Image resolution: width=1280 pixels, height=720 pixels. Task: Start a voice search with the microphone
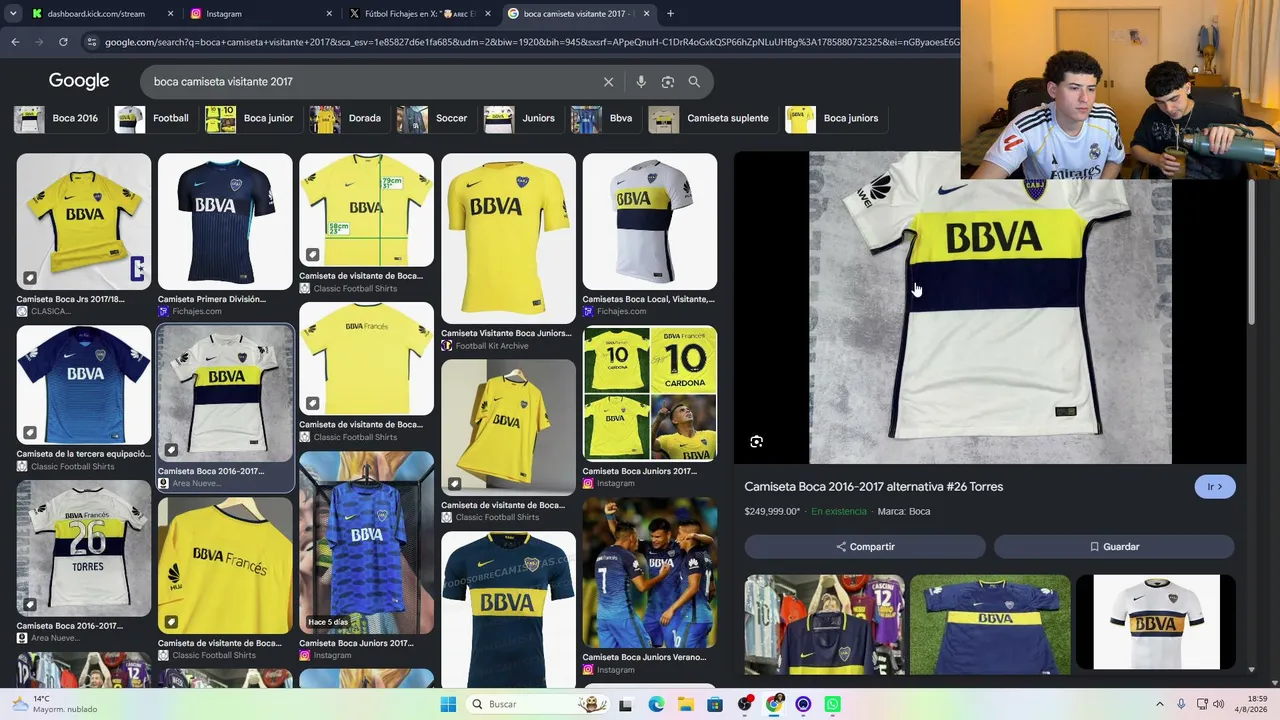pos(641,82)
